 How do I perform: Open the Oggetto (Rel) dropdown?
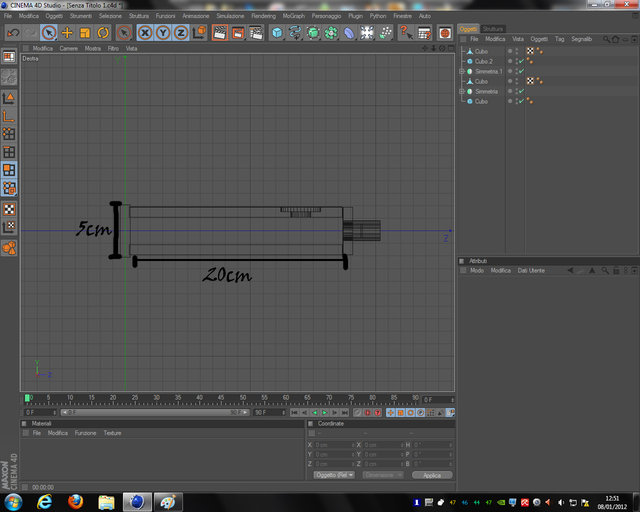(333, 475)
